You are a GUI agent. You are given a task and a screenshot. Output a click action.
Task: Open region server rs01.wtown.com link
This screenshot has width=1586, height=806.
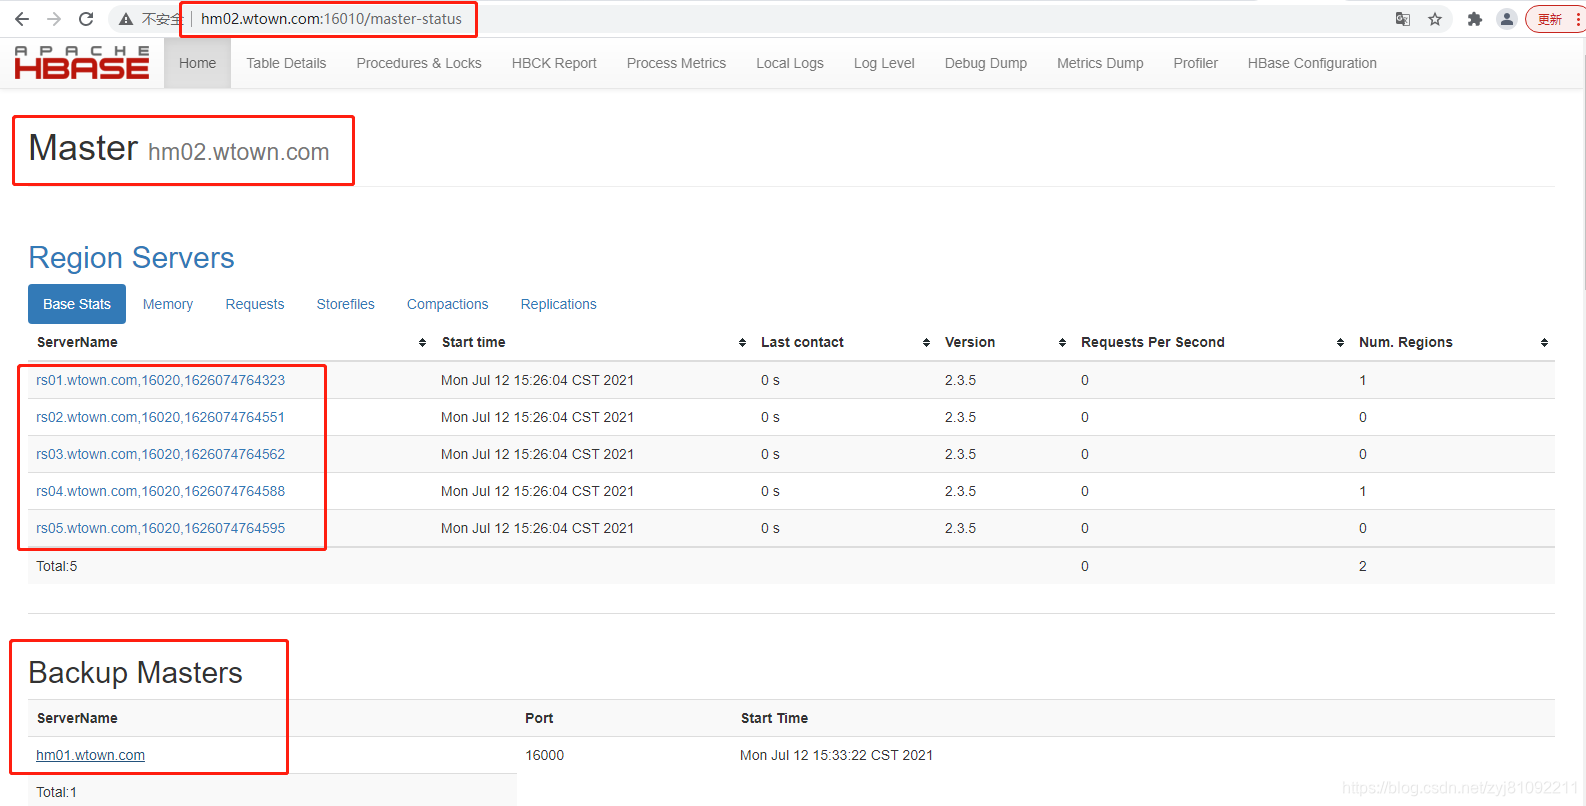[x=160, y=380]
